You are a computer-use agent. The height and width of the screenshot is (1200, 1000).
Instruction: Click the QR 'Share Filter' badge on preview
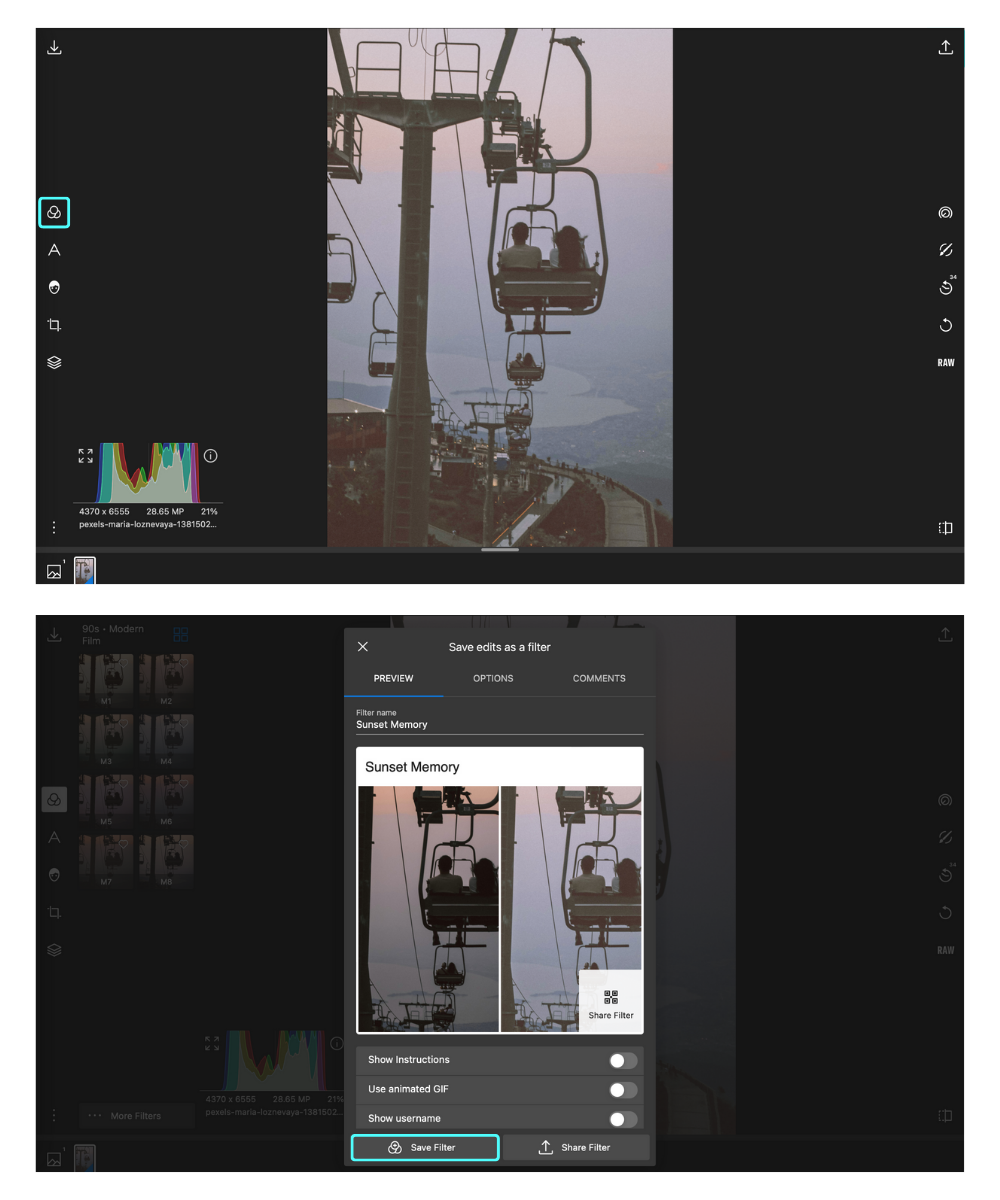pyautogui.click(x=611, y=1003)
